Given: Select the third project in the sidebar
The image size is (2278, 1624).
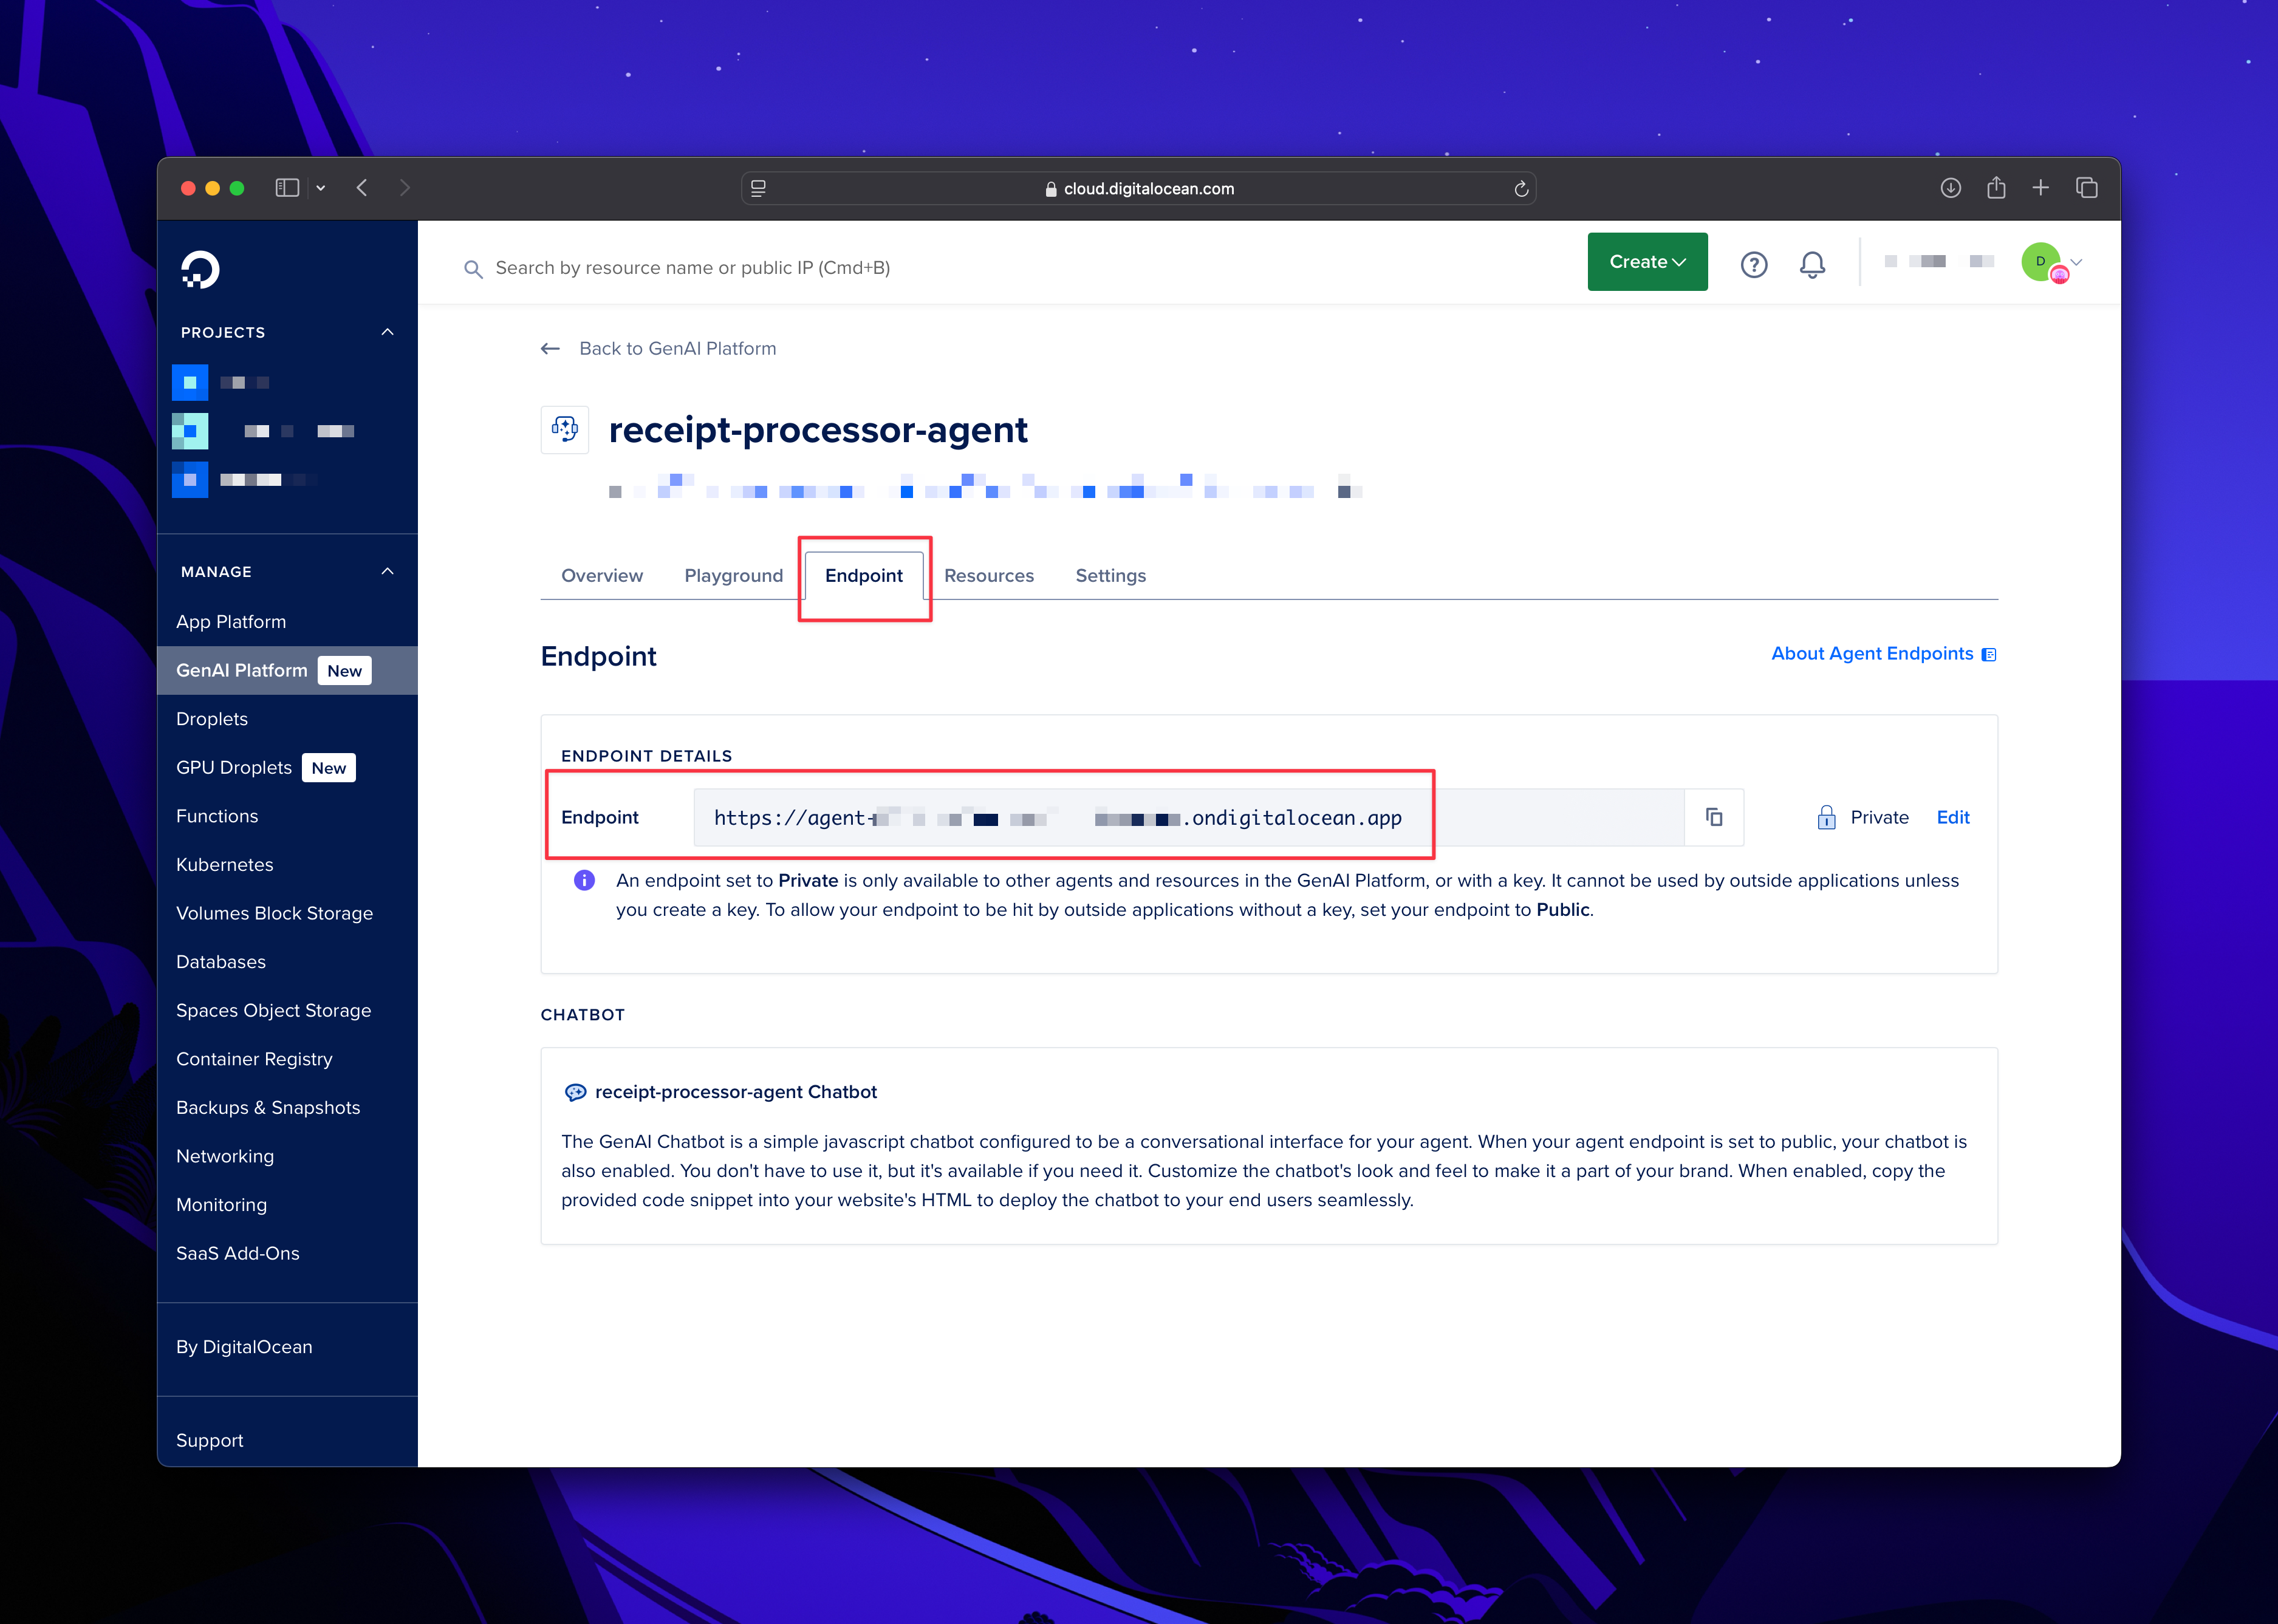Looking at the screenshot, I should click(244, 480).
